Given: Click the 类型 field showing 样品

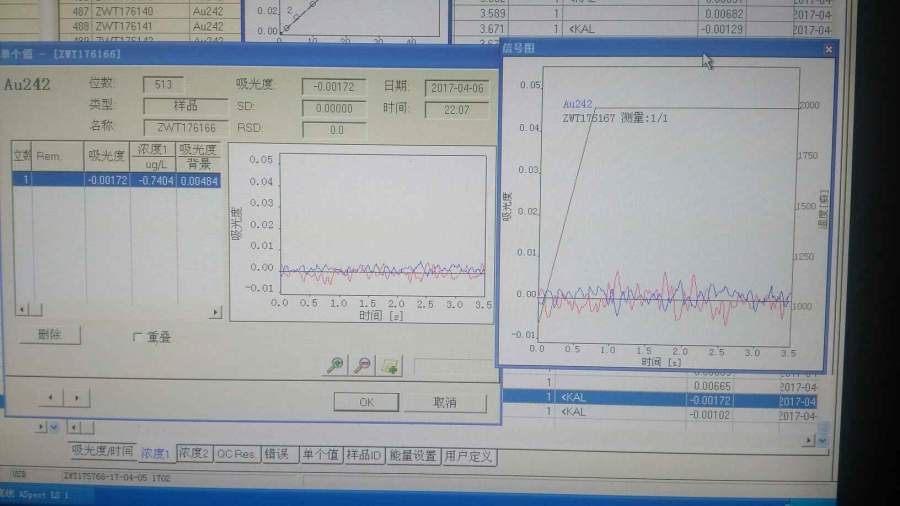Looking at the screenshot, I should pyautogui.click(x=185, y=106).
